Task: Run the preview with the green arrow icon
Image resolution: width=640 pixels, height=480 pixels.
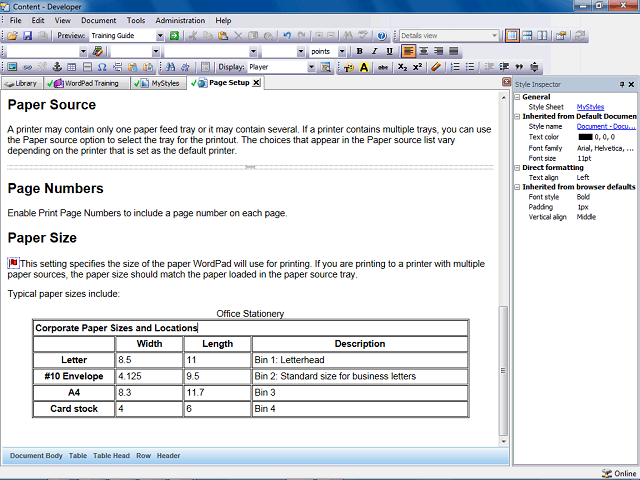Action: (x=174, y=36)
